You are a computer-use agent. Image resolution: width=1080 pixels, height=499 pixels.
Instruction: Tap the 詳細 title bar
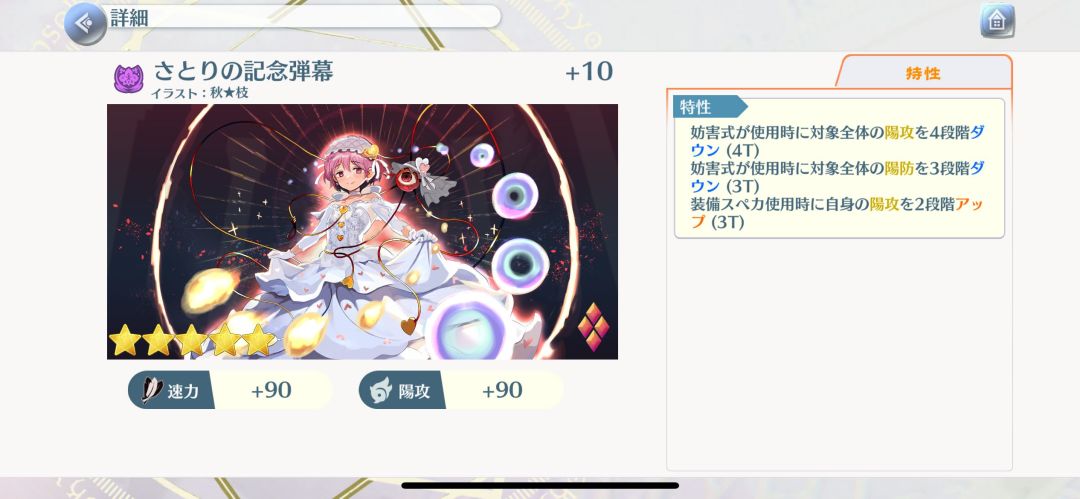click(x=302, y=17)
